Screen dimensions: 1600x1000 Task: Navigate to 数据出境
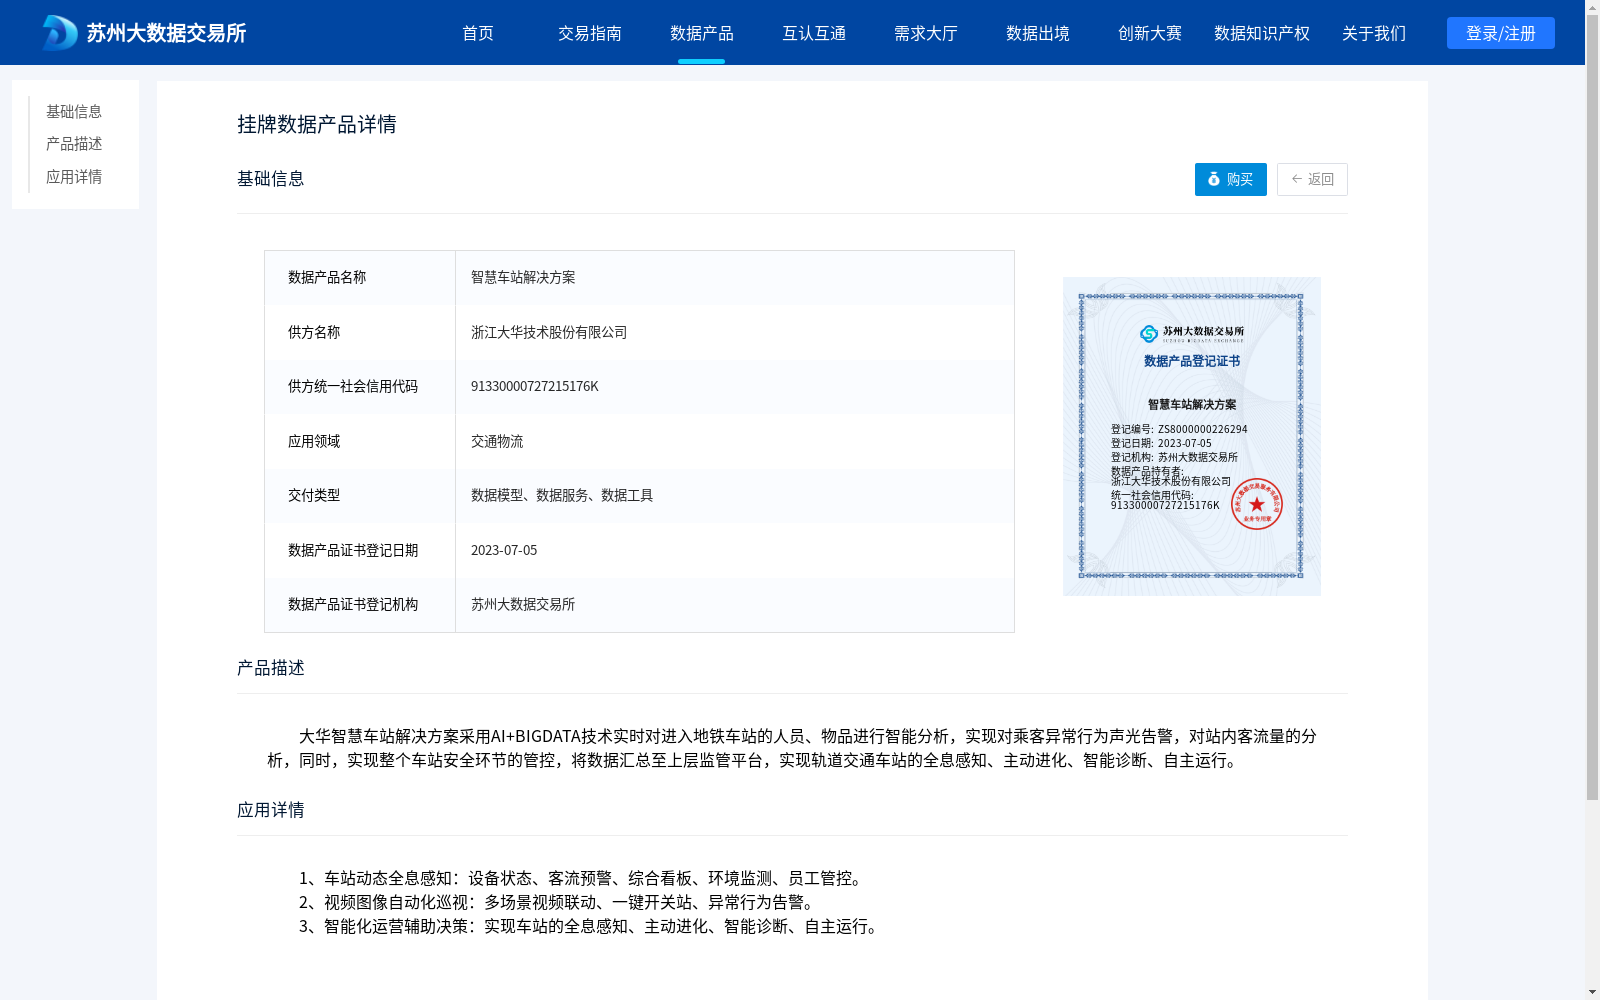coord(1038,33)
